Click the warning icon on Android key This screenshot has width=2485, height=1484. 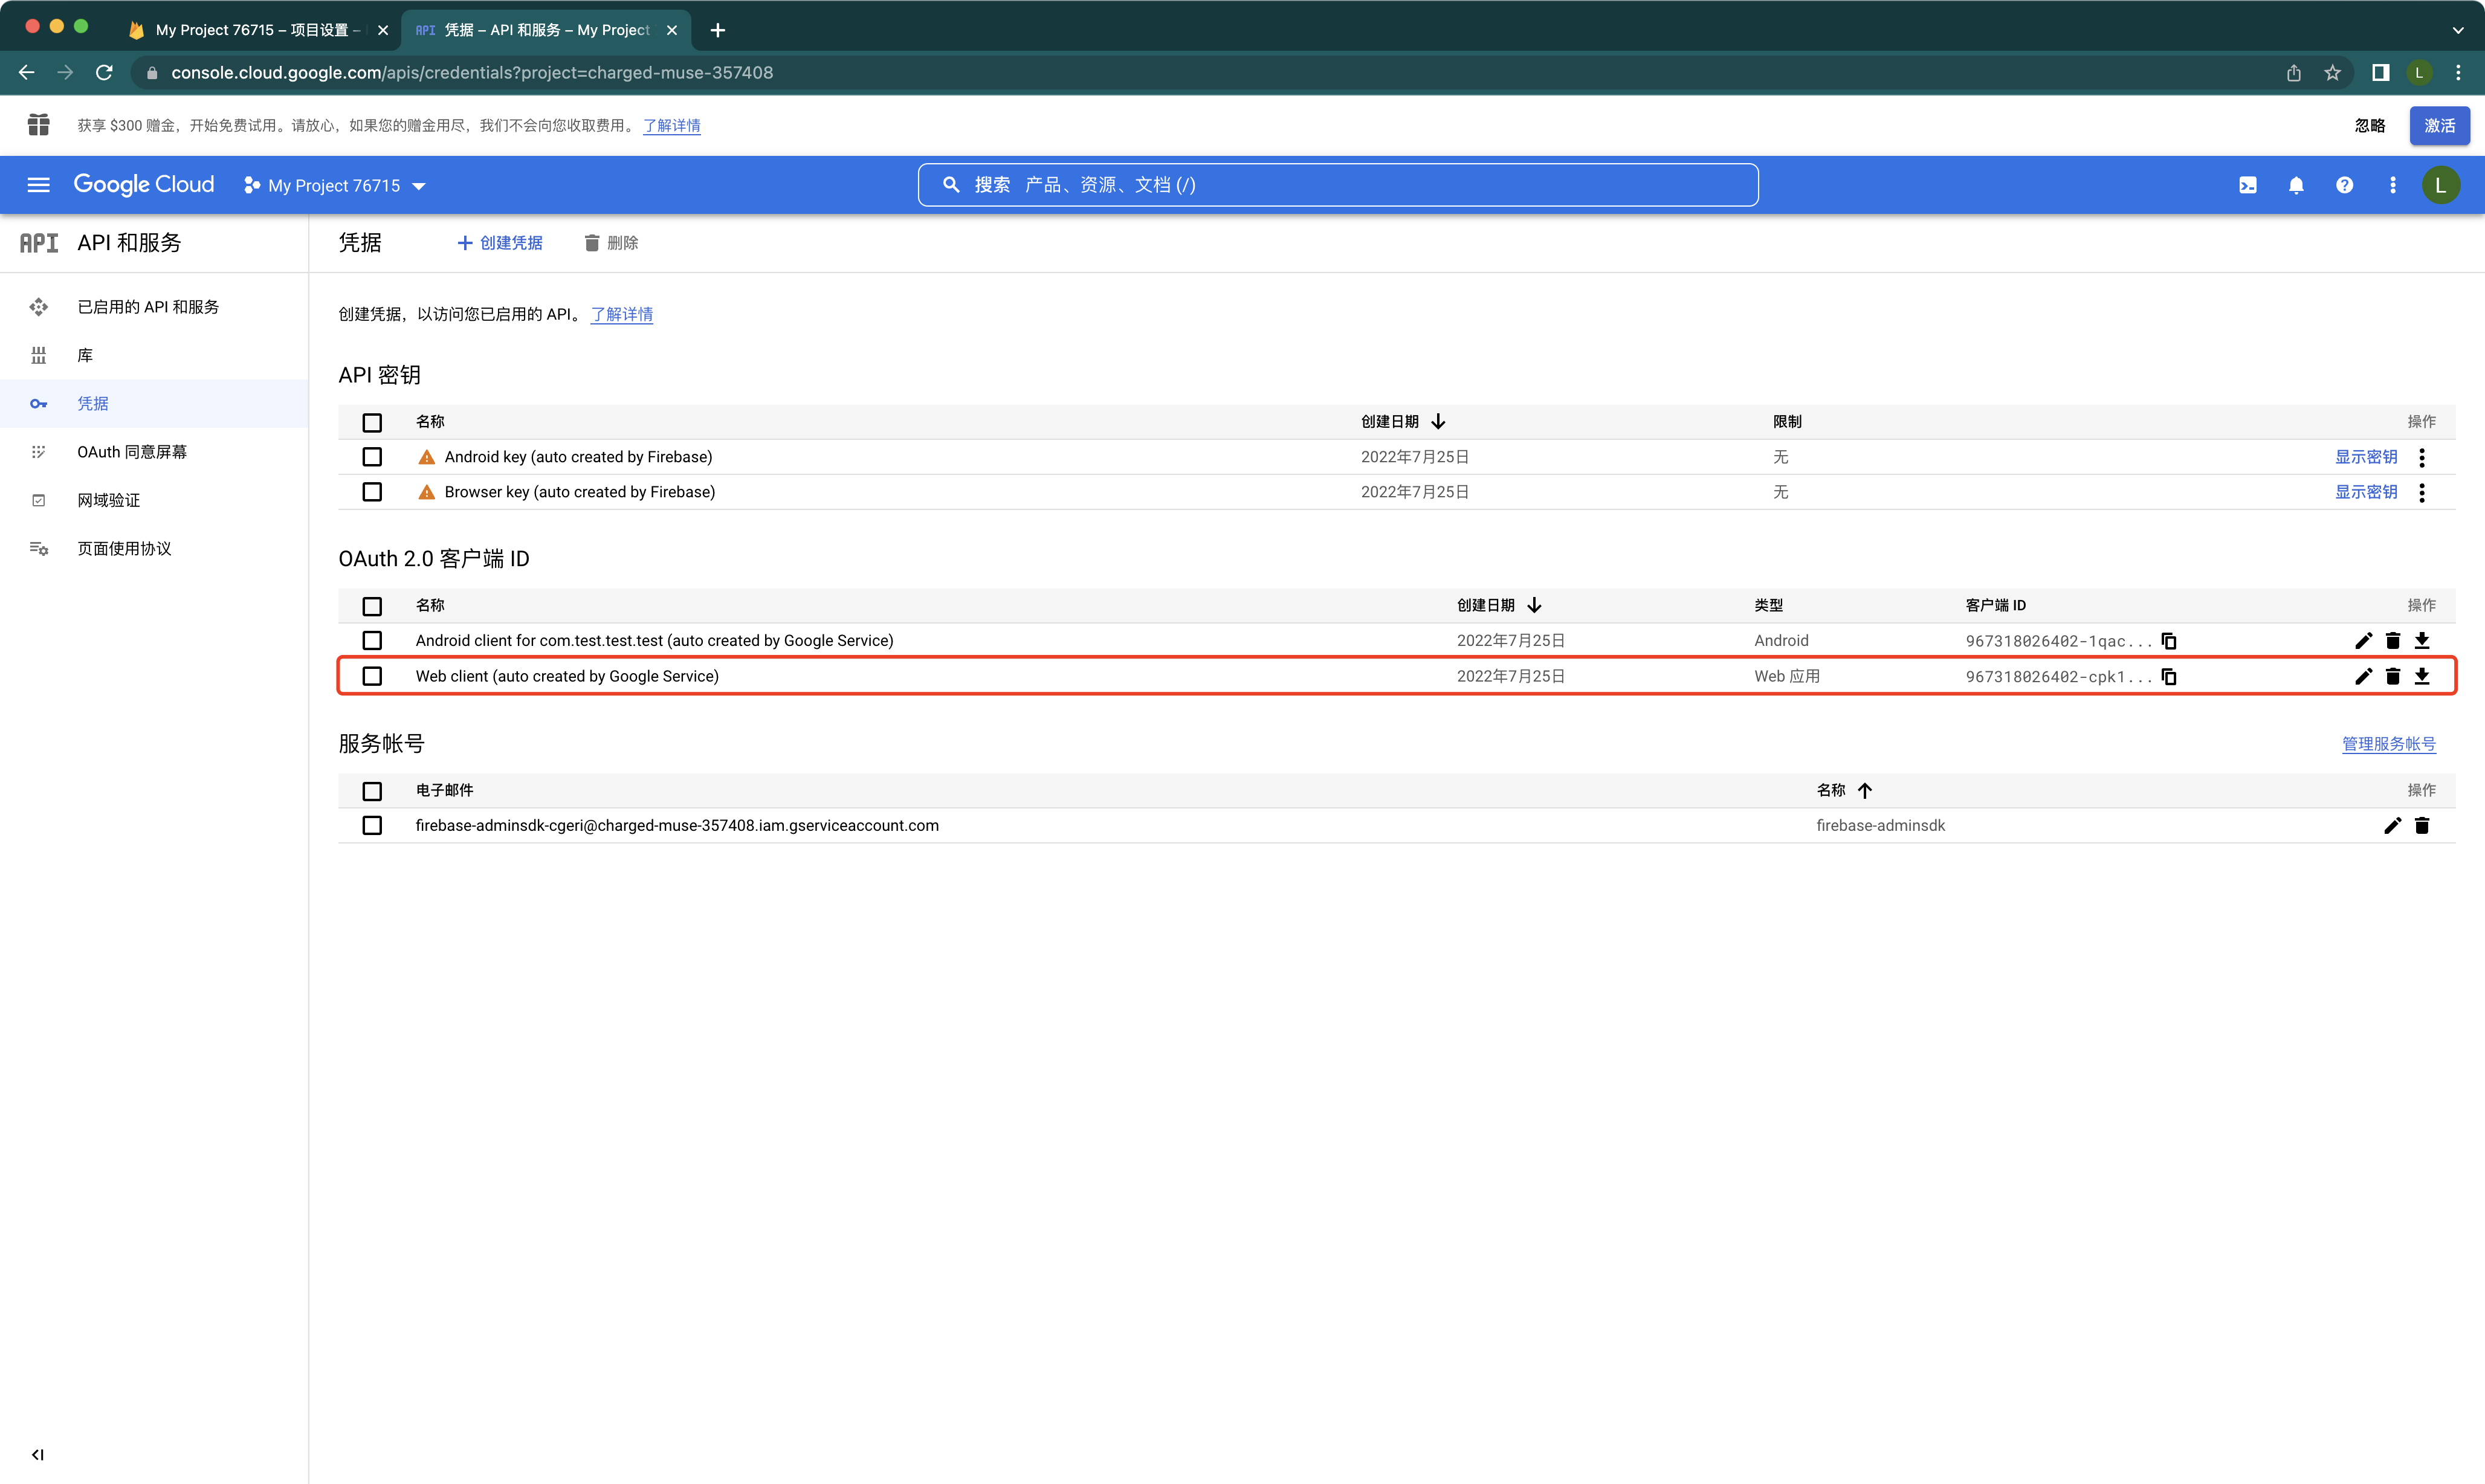point(426,457)
